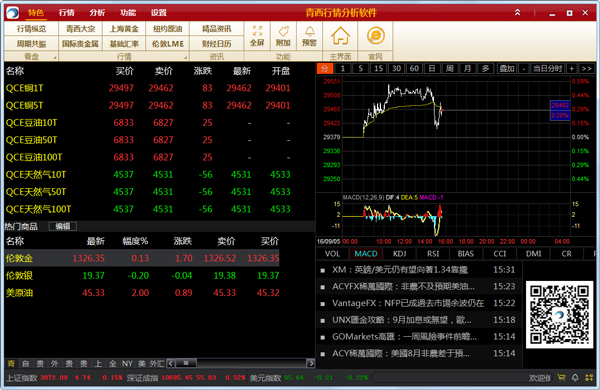This screenshot has width=600, height=390.
Task: Click the bell icon in the status bar
Action: tap(575, 378)
